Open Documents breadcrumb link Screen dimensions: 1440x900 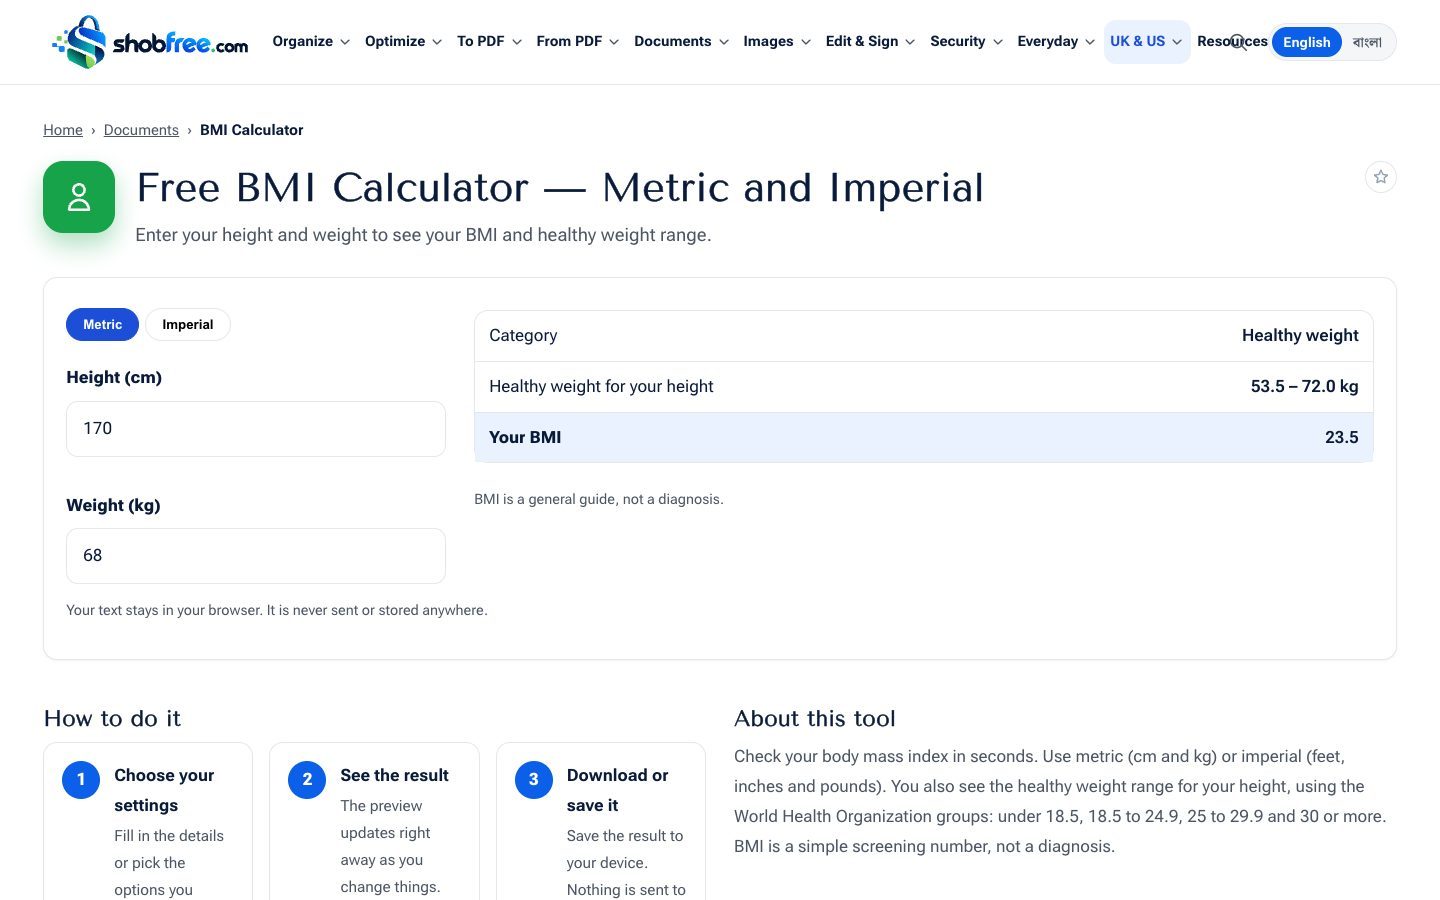(x=141, y=130)
